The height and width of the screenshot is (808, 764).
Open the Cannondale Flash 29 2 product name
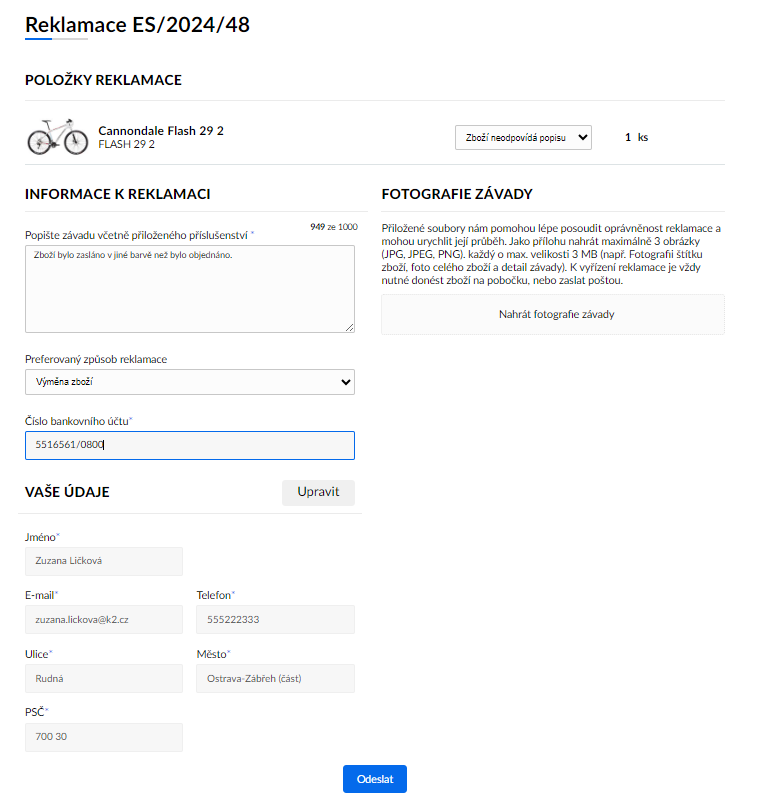[161, 131]
